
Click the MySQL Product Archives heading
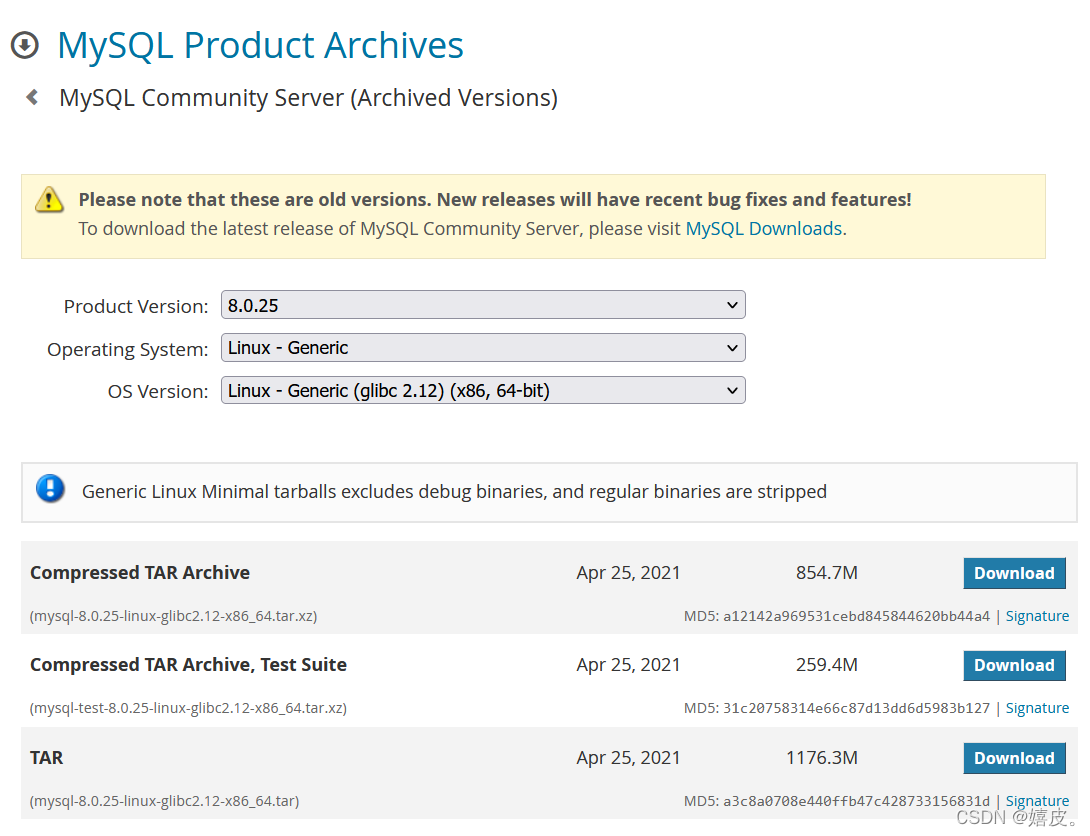(x=260, y=46)
